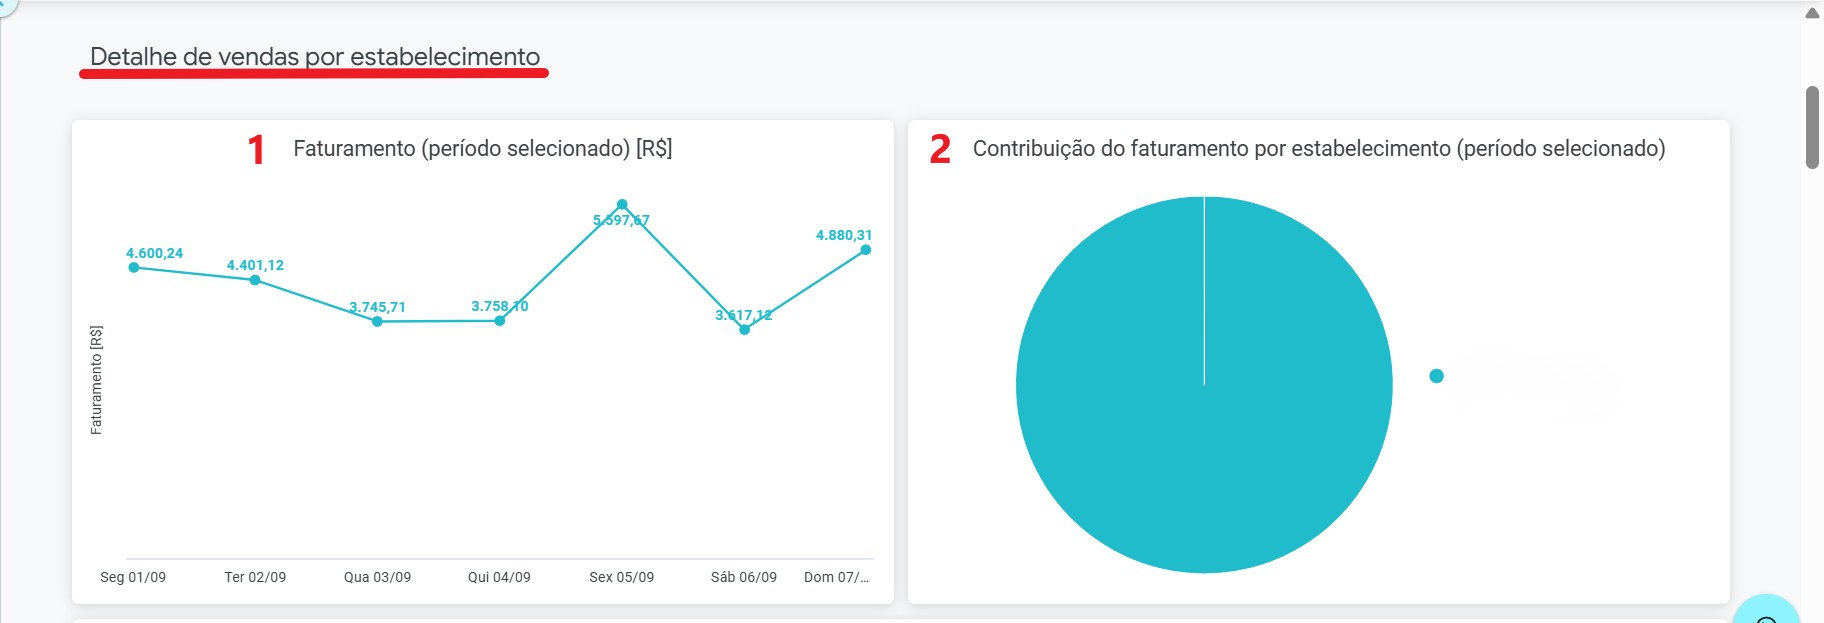This screenshot has width=1824, height=623.
Task: Click the 4.880,31 value label
Action: 844,235
